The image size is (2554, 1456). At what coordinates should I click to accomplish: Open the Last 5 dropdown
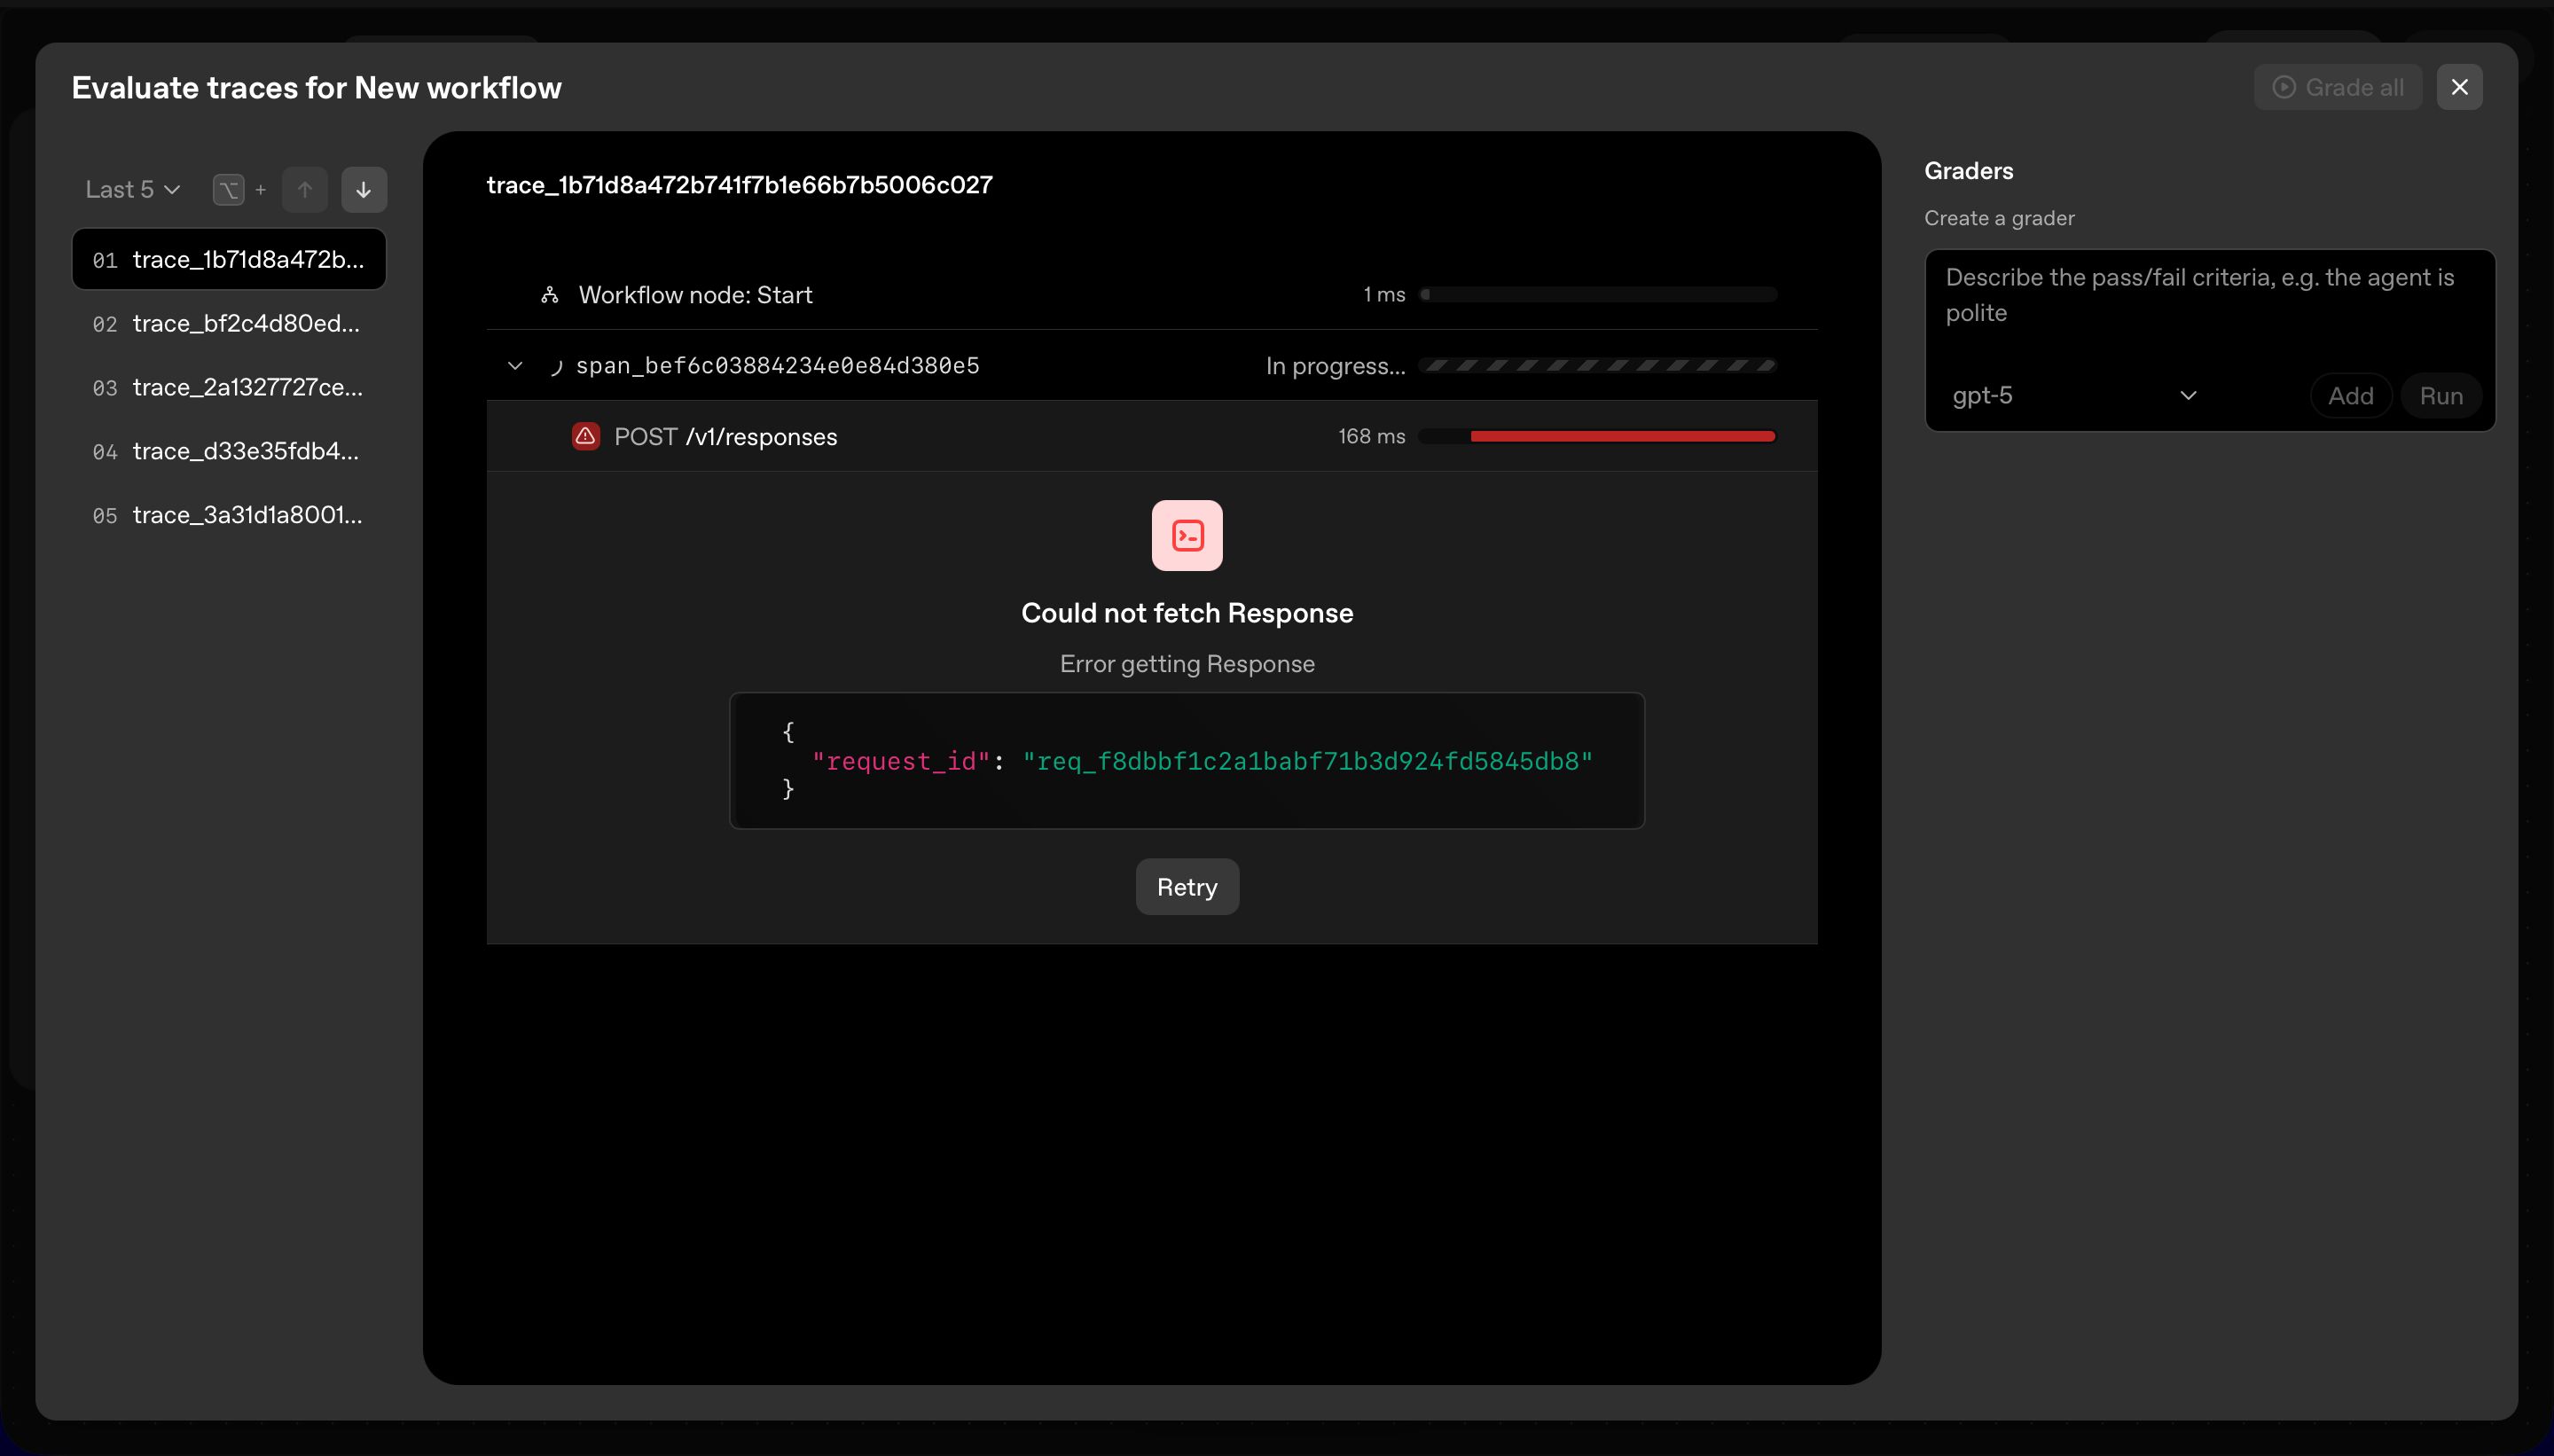click(x=132, y=190)
